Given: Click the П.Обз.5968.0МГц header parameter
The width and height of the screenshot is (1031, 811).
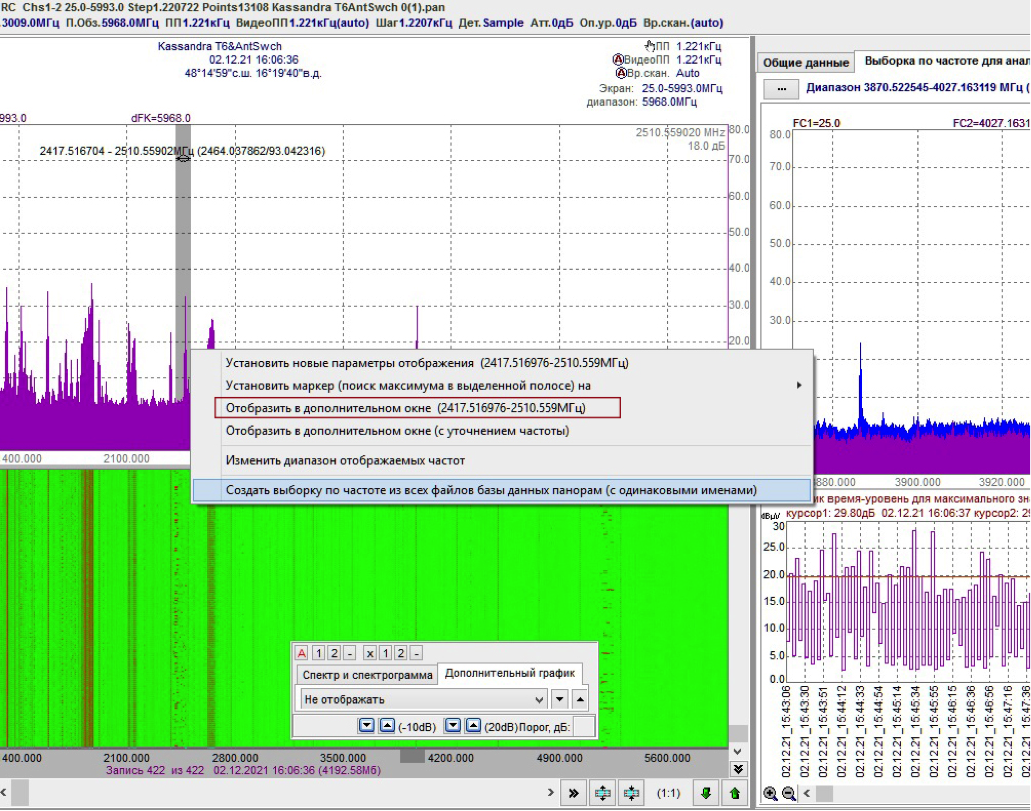Looking at the screenshot, I should pyautogui.click(x=112, y=23).
